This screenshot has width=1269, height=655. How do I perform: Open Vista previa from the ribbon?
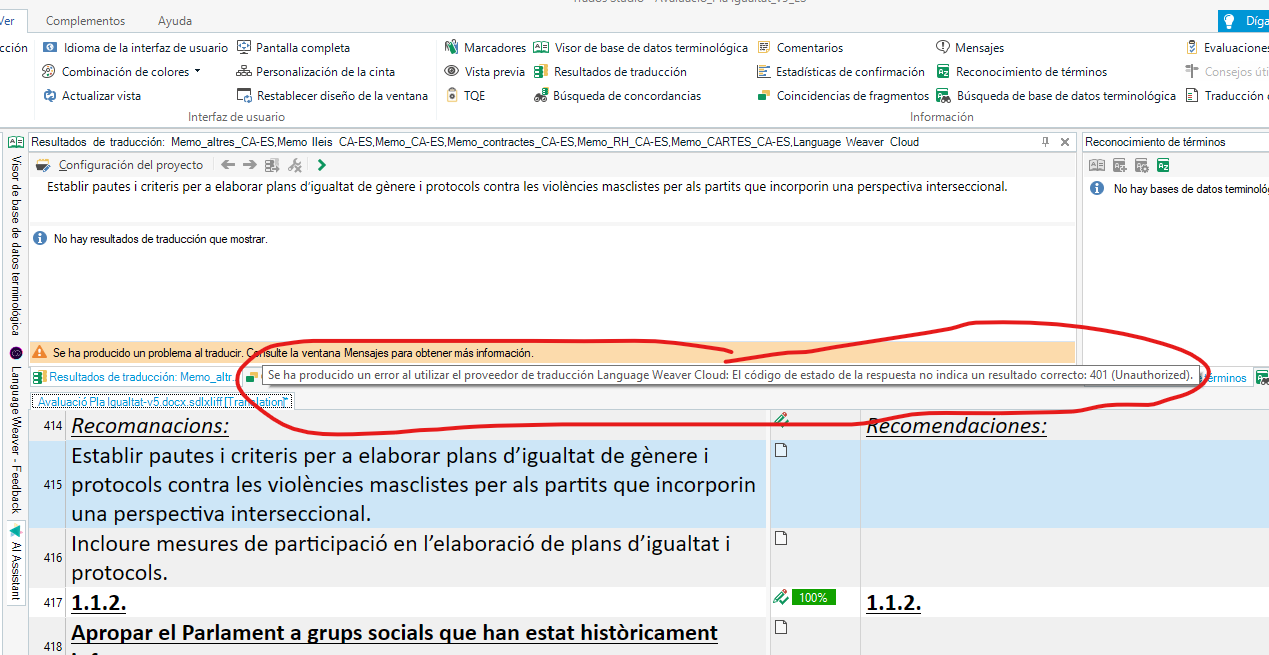click(x=485, y=72)
